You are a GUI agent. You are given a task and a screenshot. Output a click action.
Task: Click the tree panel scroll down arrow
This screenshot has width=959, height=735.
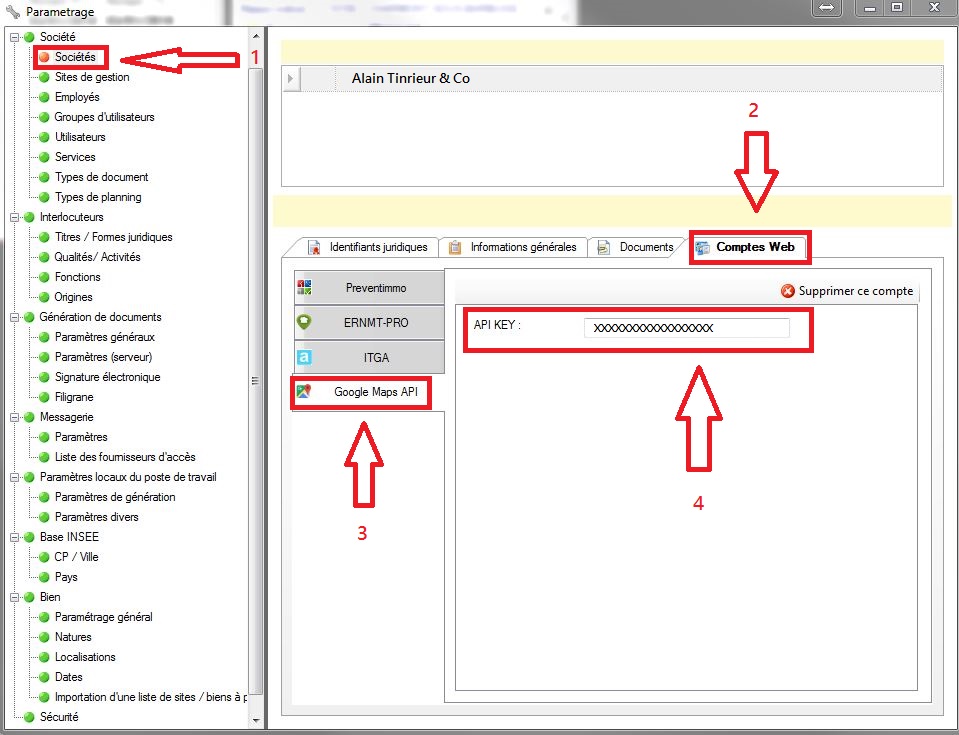257,719
